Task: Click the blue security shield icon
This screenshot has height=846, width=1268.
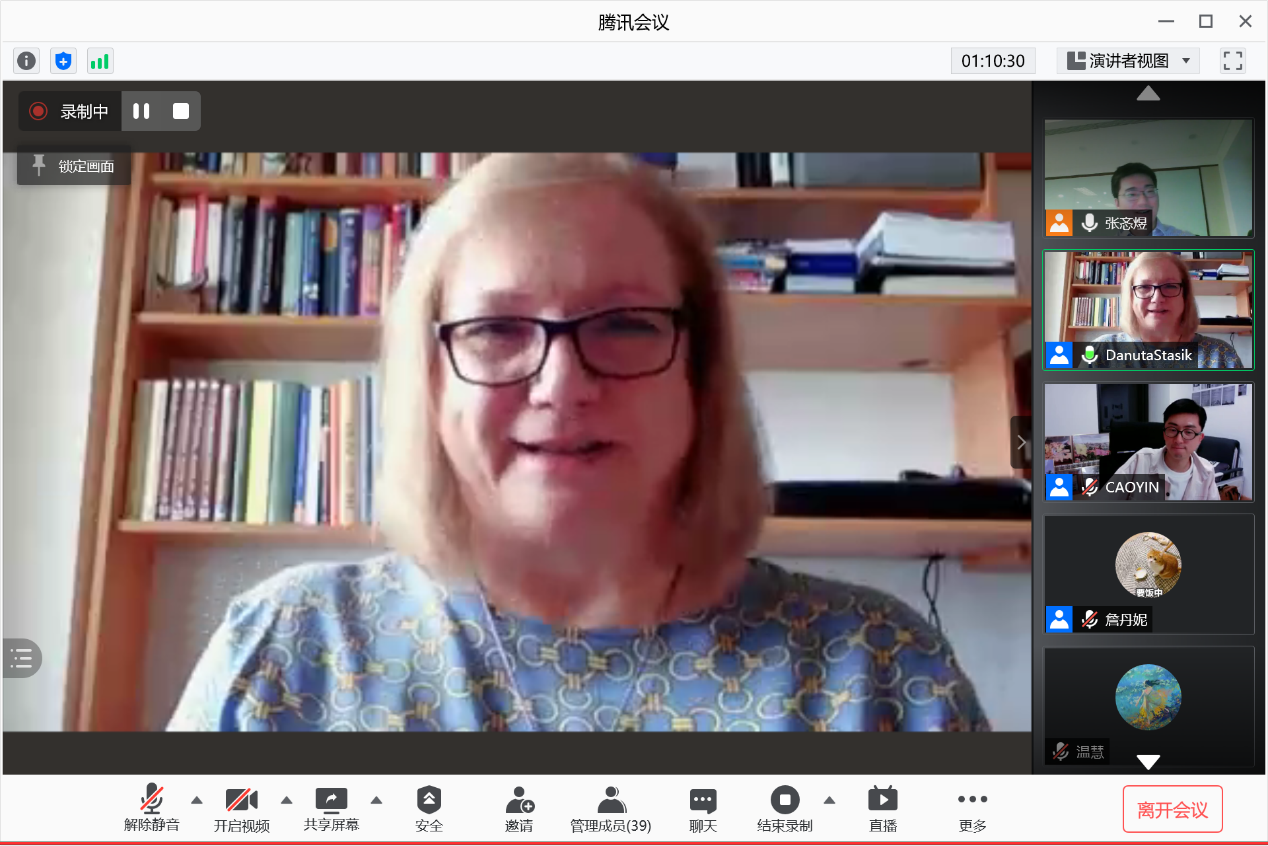Action: (63, 61)
